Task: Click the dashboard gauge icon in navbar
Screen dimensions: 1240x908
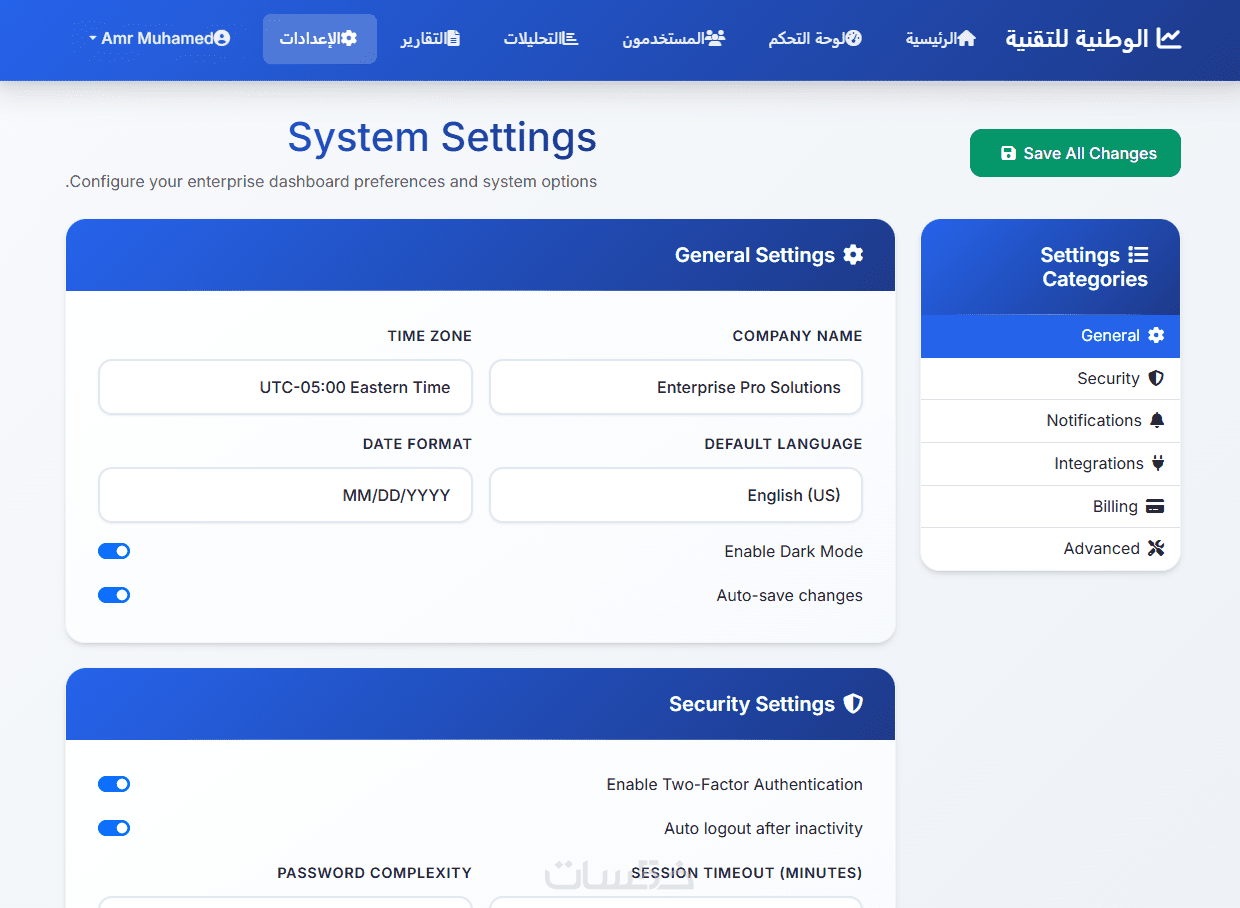Action: click(x=853, y=39)
